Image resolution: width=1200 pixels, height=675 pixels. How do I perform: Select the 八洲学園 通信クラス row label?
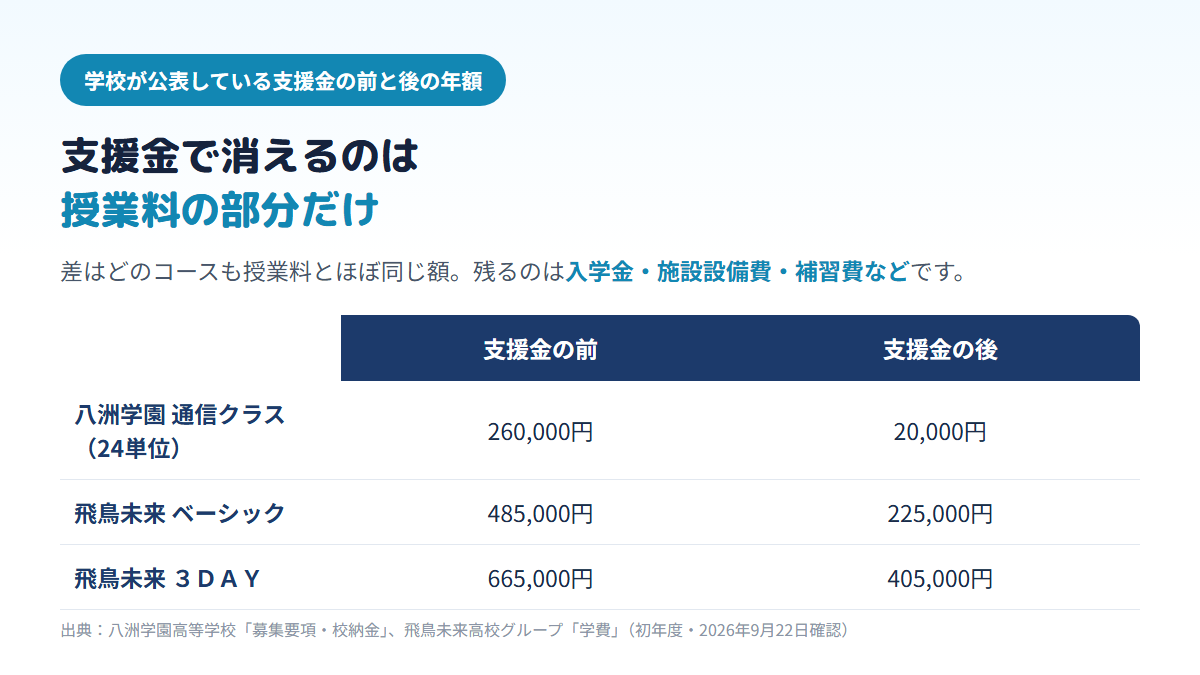(x=180, y=431)
